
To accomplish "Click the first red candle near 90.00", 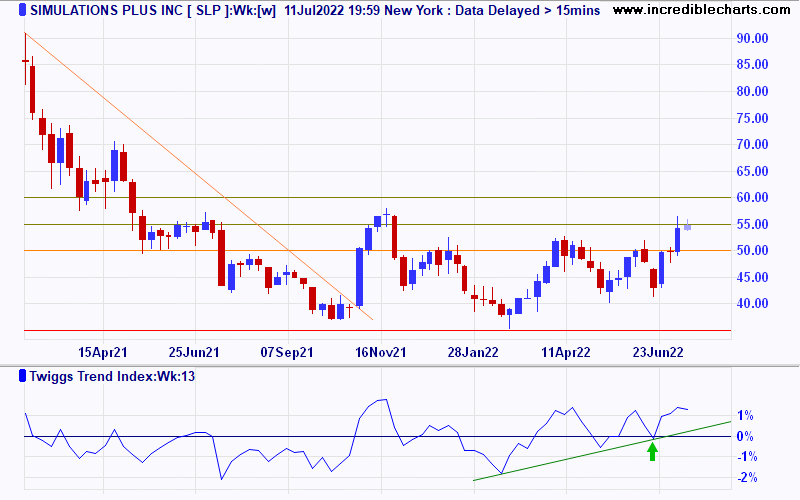I will coord(25,59).
